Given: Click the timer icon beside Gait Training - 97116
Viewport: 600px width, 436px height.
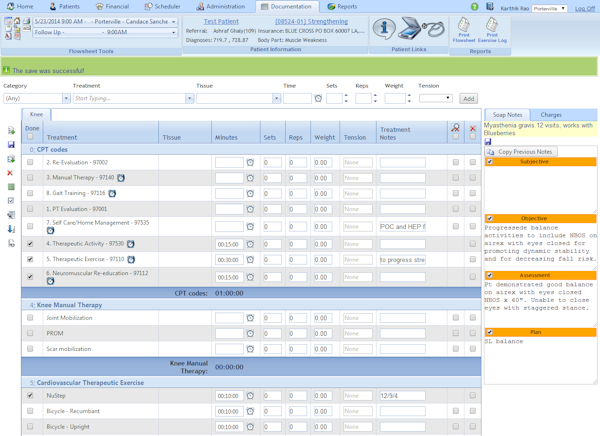Looking at the screenshot, I should [112, 193].
